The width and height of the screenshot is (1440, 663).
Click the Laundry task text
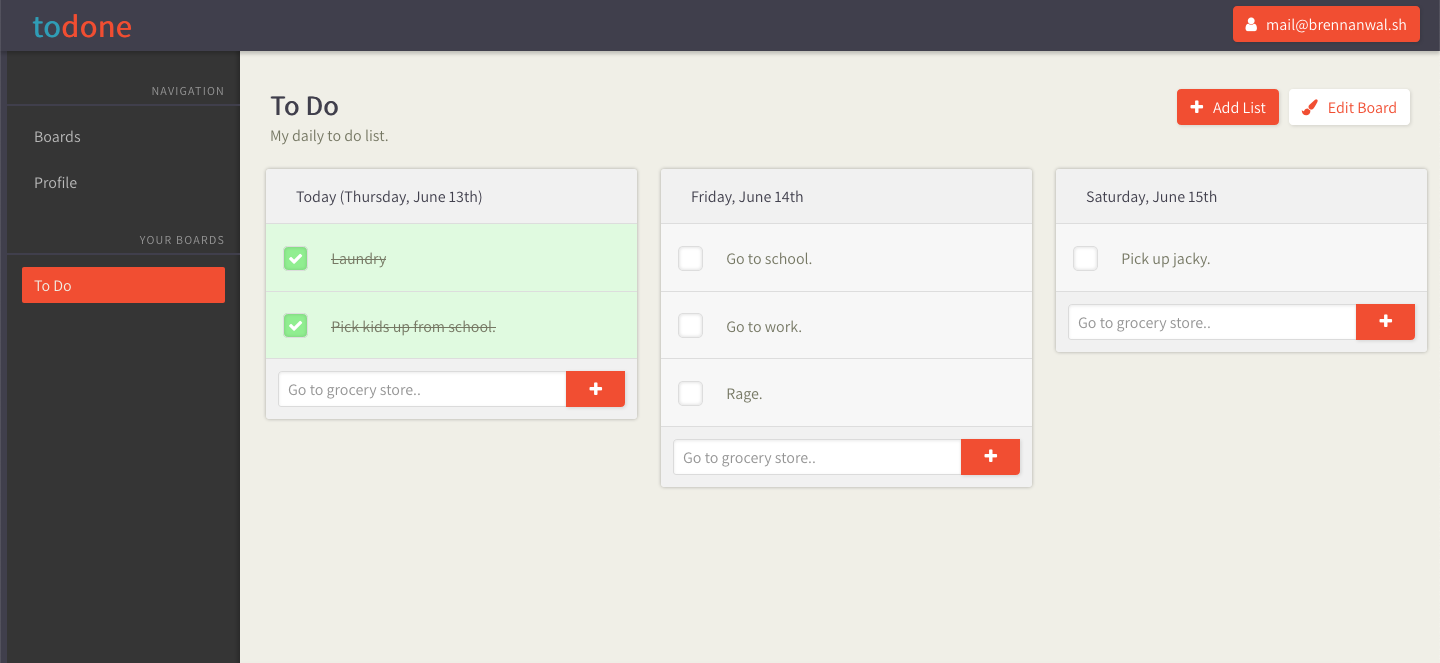[358, 258]
